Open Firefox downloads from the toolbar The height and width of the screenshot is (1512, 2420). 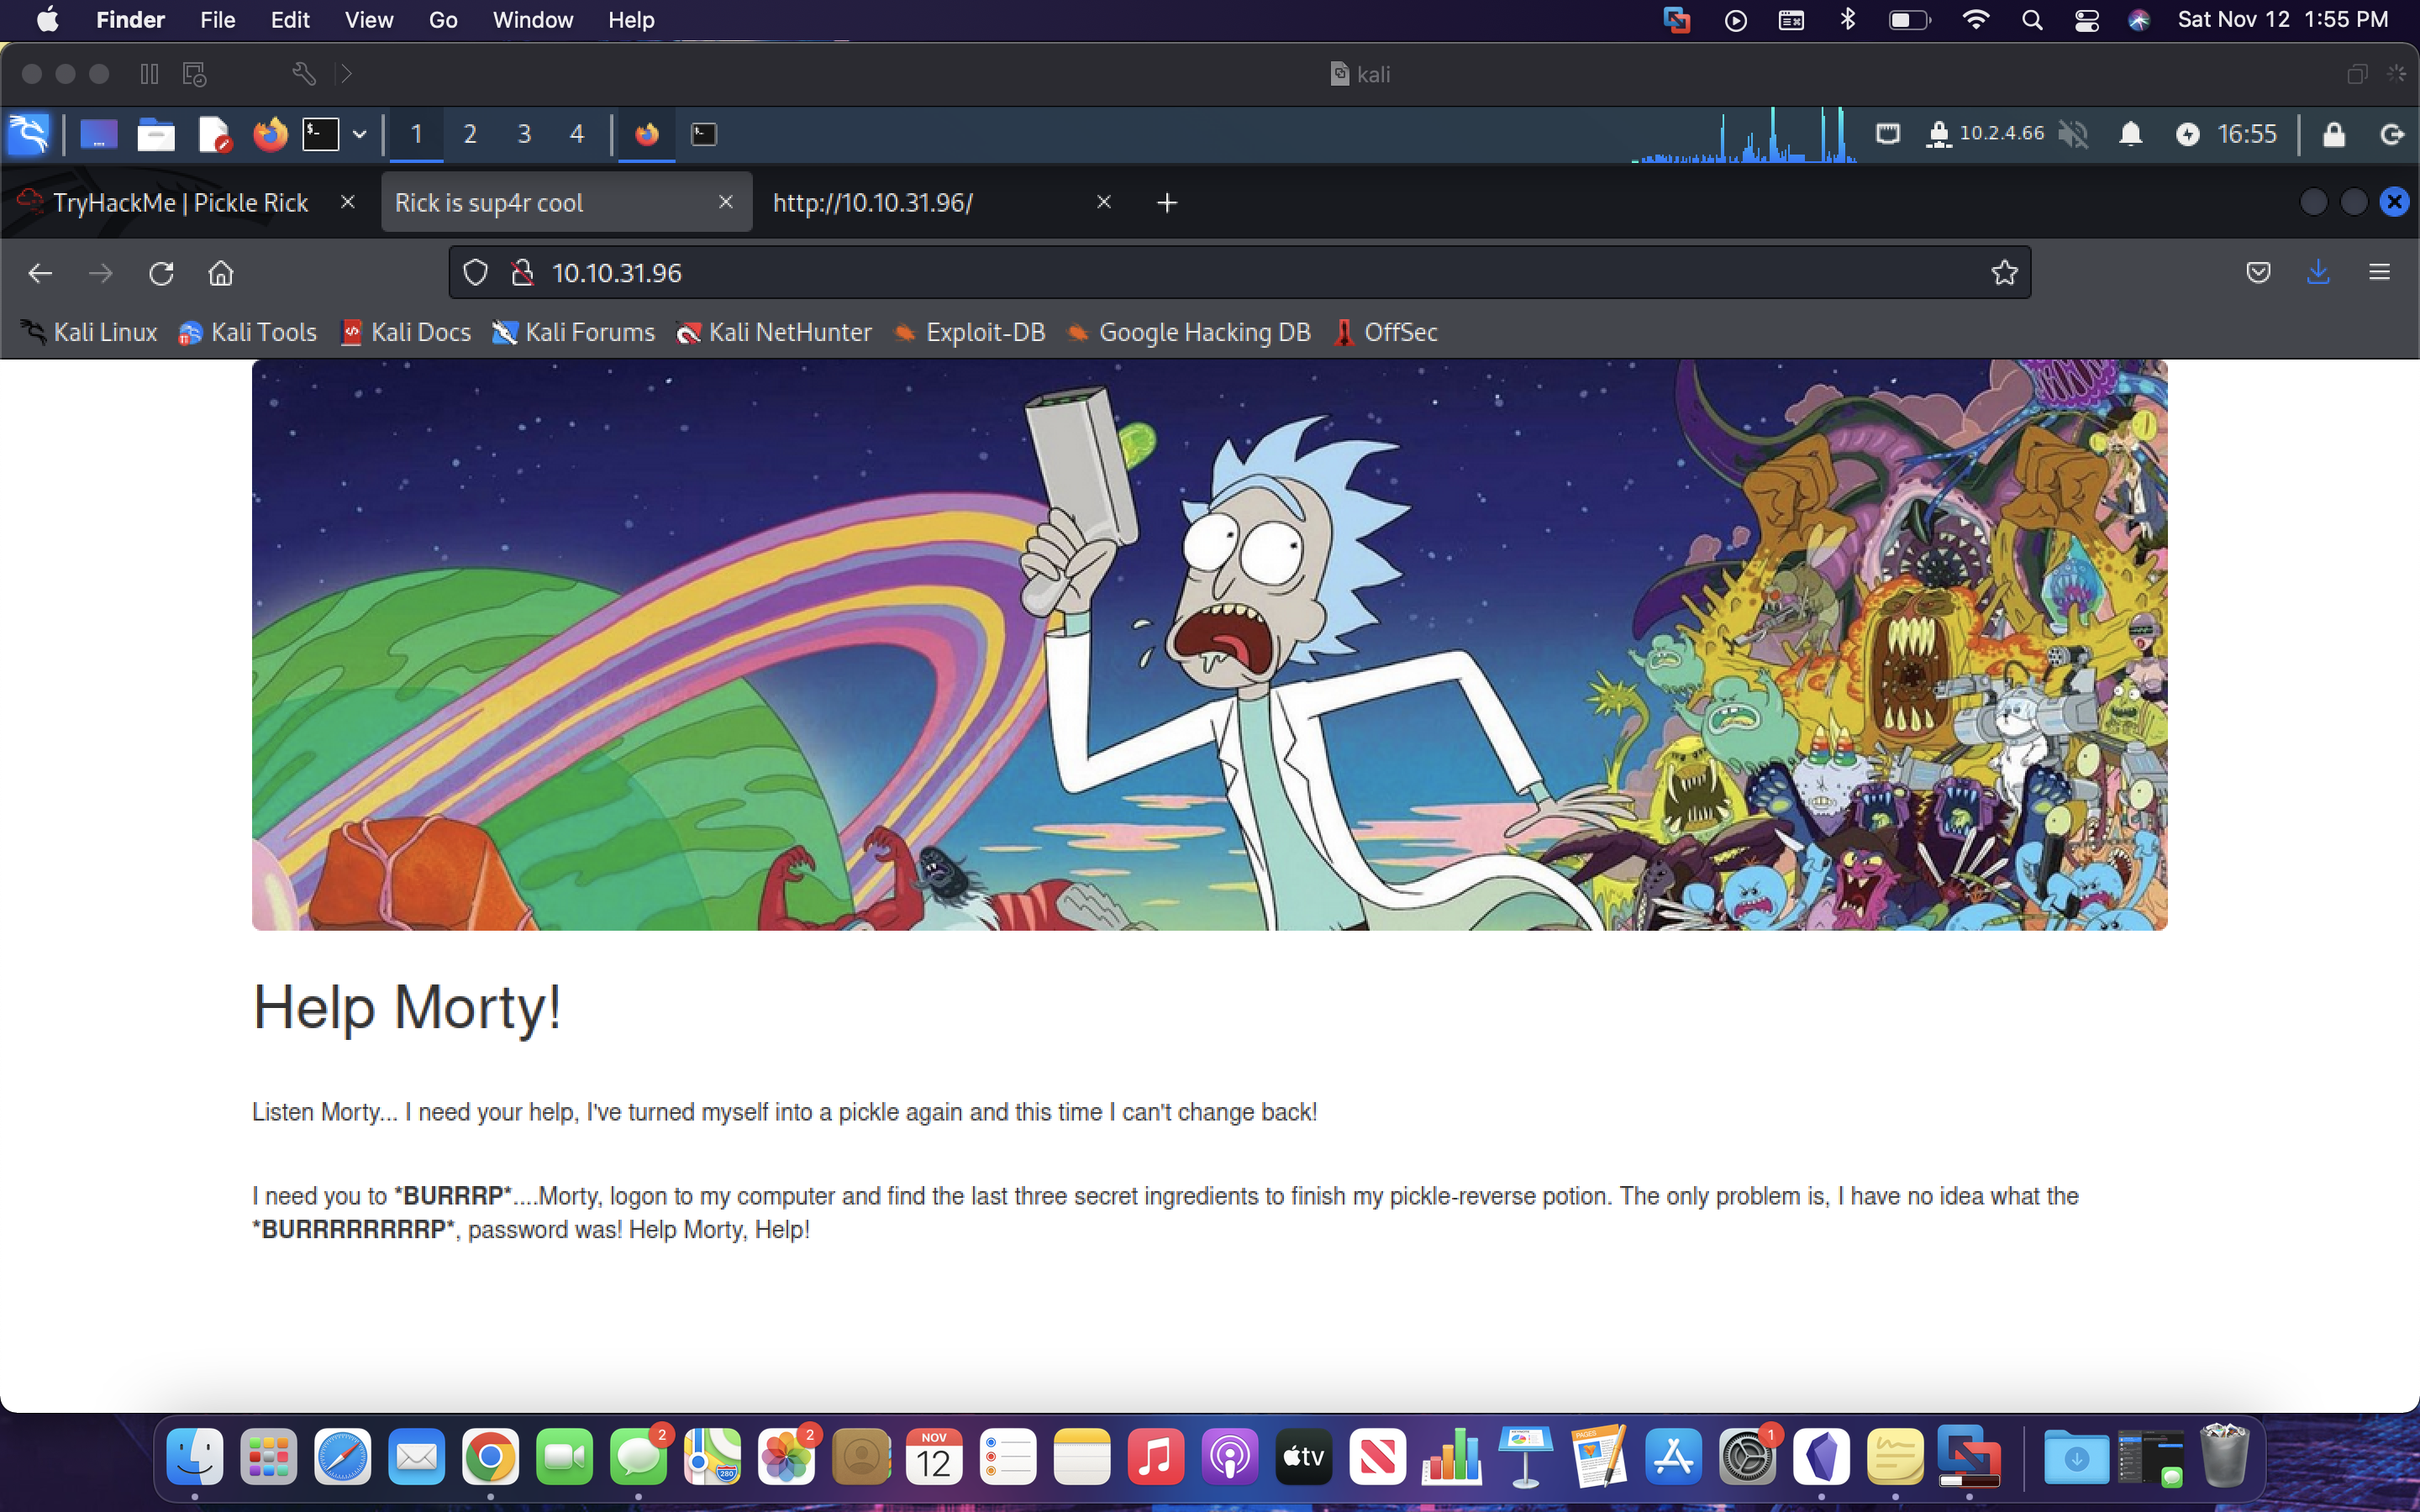[x=2318, y=272]
